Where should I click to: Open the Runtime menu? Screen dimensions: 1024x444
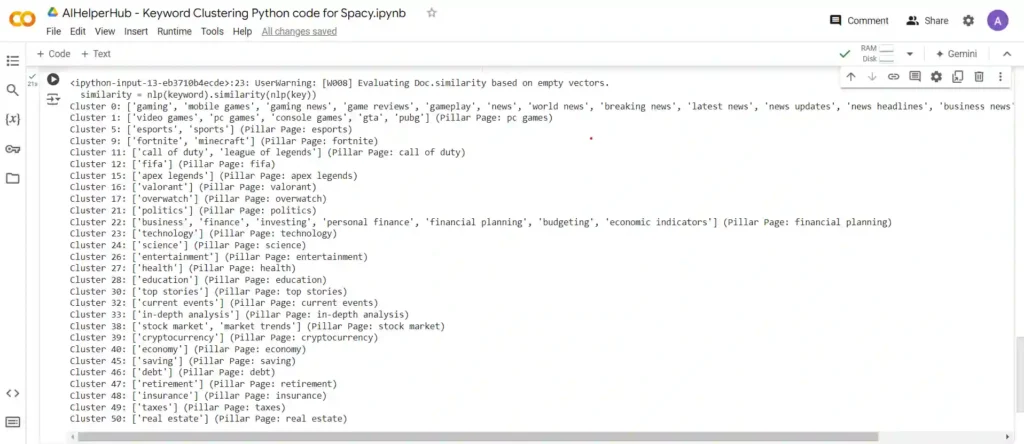click(x=174, y=31)
